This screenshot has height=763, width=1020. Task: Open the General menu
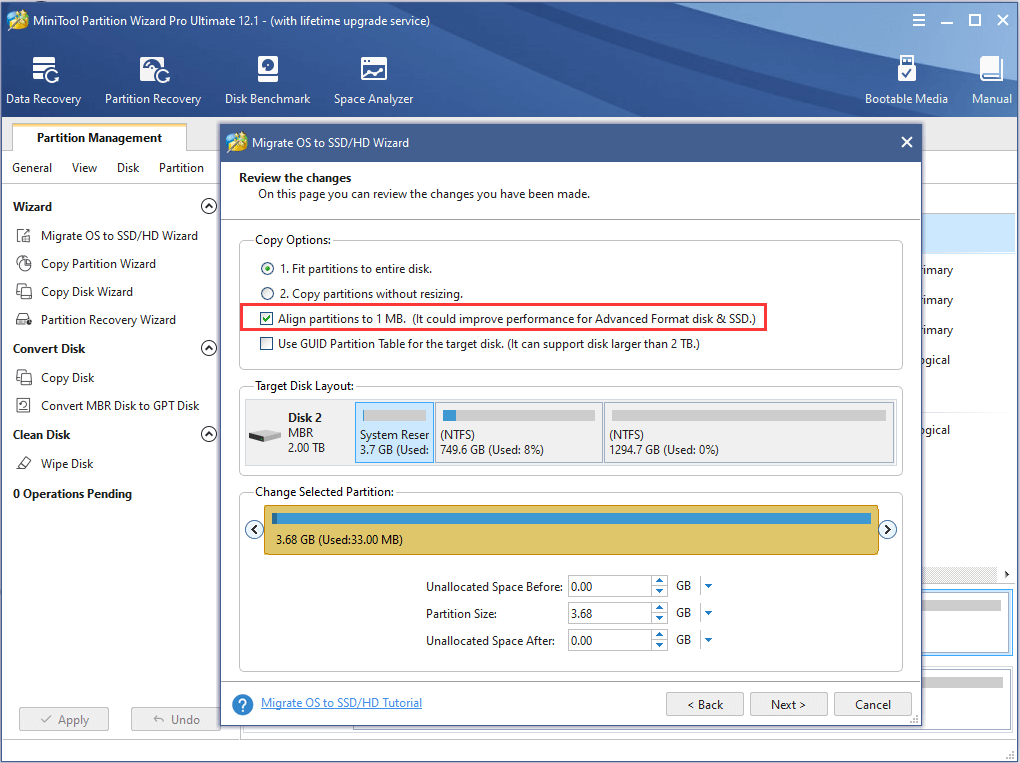(32, 168)
